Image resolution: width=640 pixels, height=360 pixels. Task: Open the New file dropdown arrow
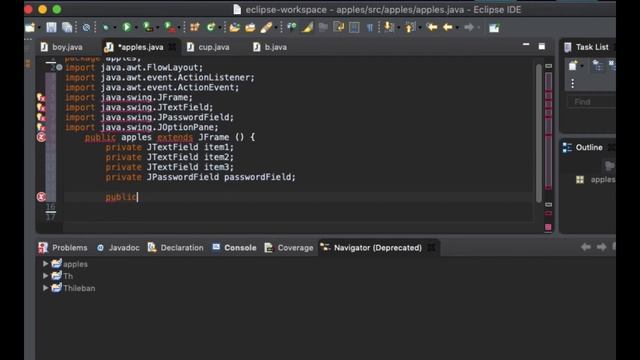[40, 28]
